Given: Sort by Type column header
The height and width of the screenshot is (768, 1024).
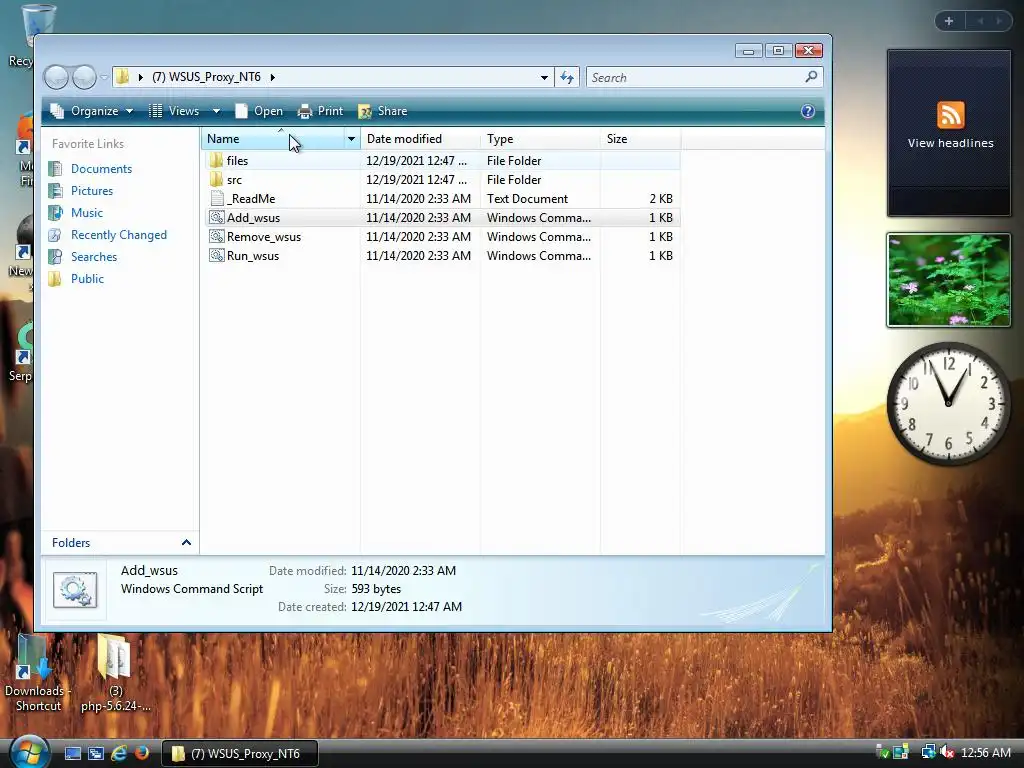Looking at the screenshot, I should tap(540, 138).
